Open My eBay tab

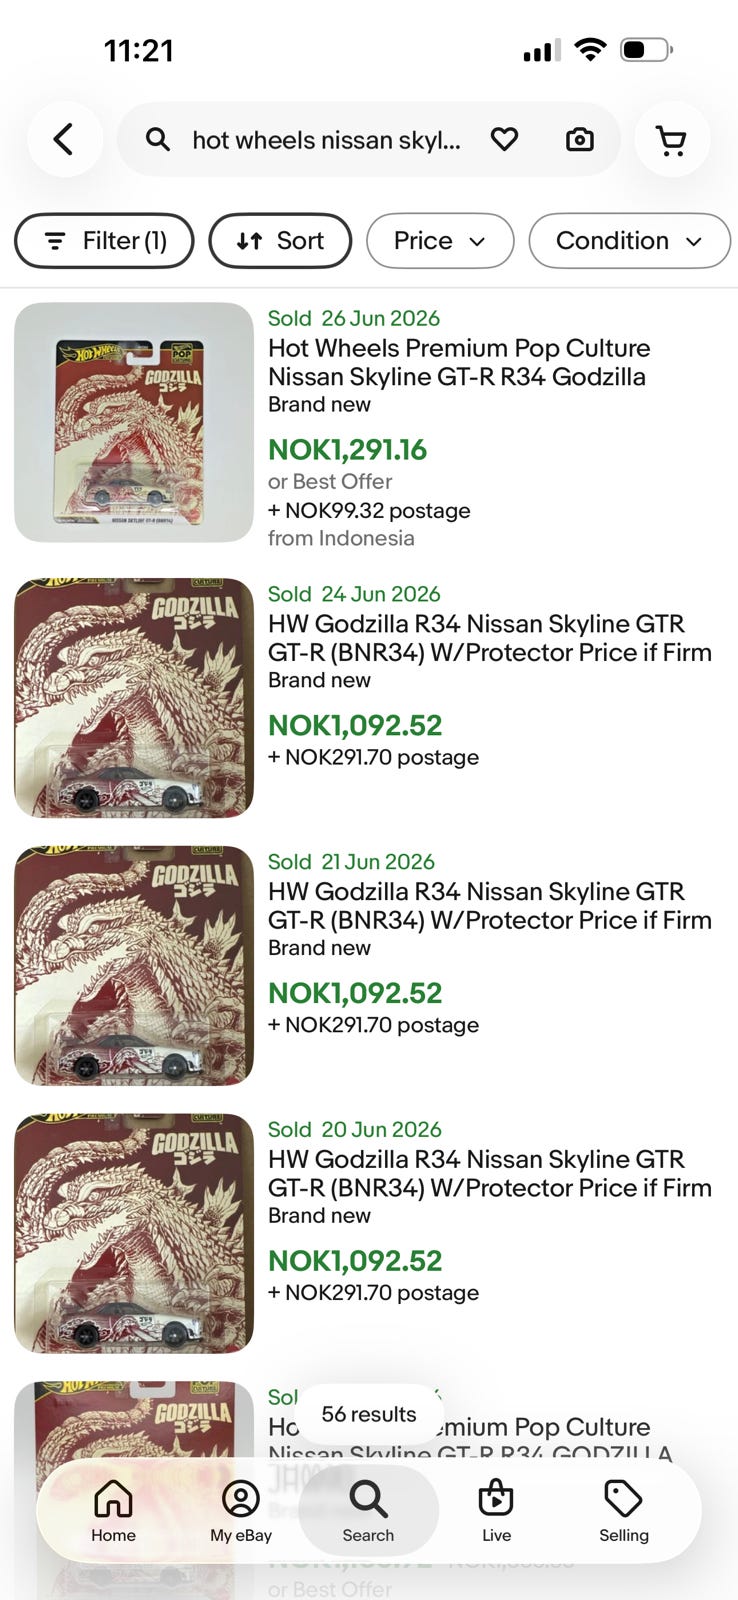[x=241, y=1511]
